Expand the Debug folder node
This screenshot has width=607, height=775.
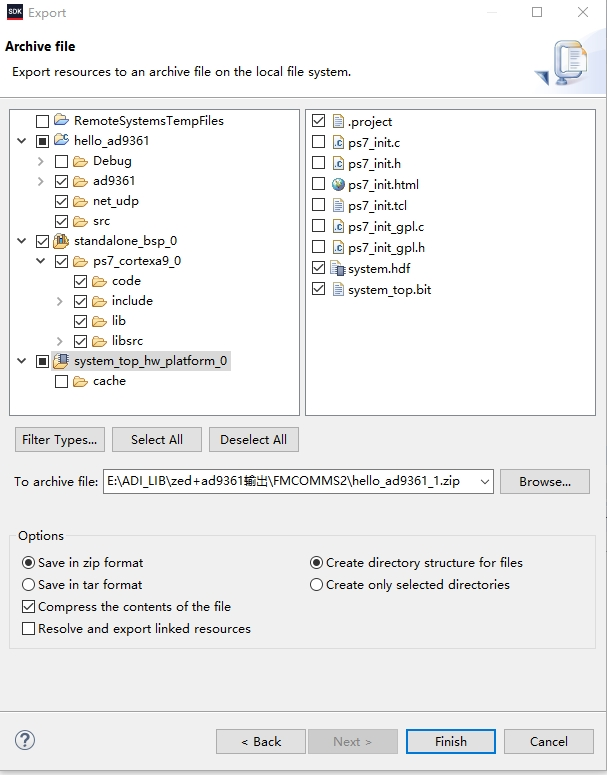(41, 161)
